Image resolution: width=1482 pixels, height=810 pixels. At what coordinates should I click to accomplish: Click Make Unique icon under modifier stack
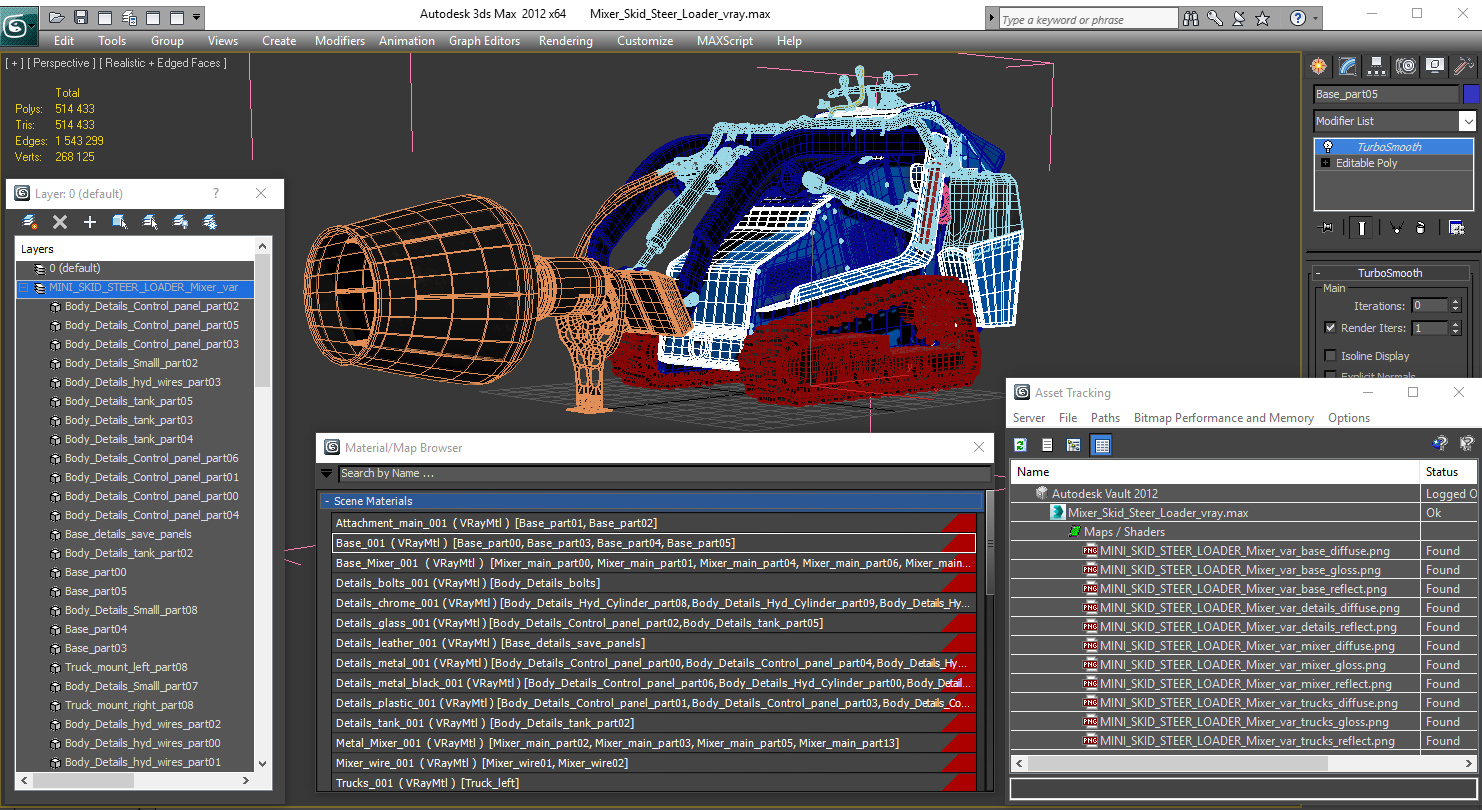point(1395,228)
